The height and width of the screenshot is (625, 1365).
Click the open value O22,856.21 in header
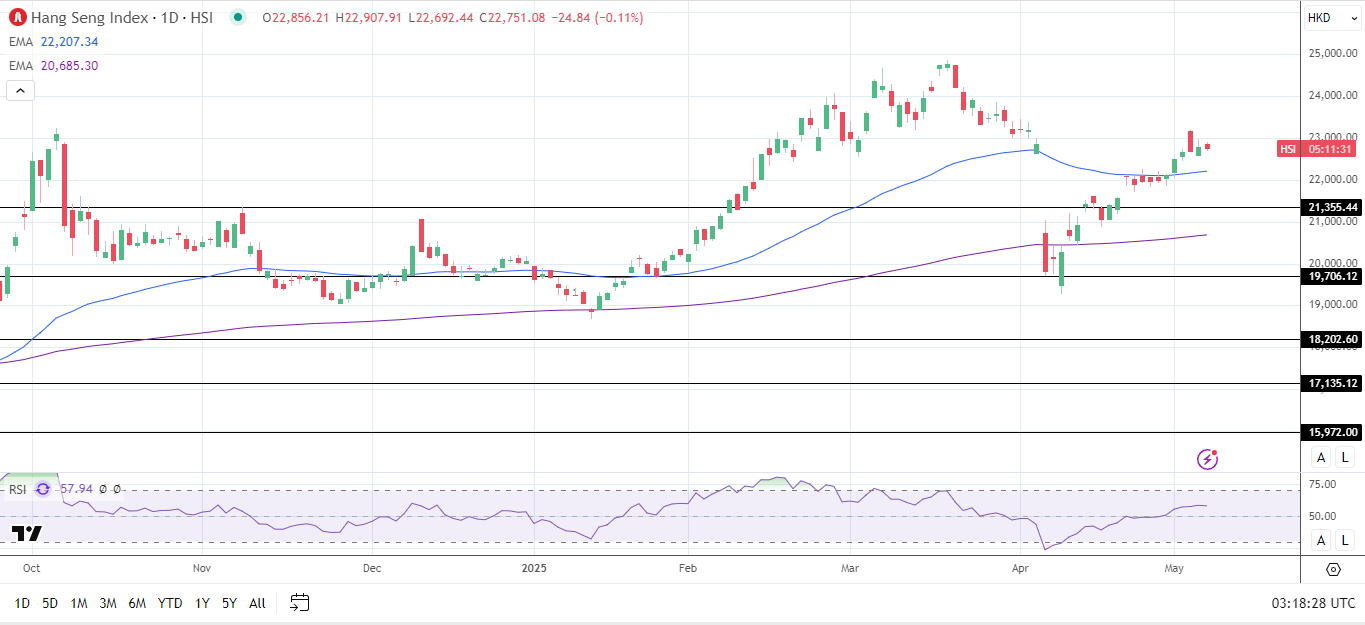pyautogui.click(x=296, y=18)
